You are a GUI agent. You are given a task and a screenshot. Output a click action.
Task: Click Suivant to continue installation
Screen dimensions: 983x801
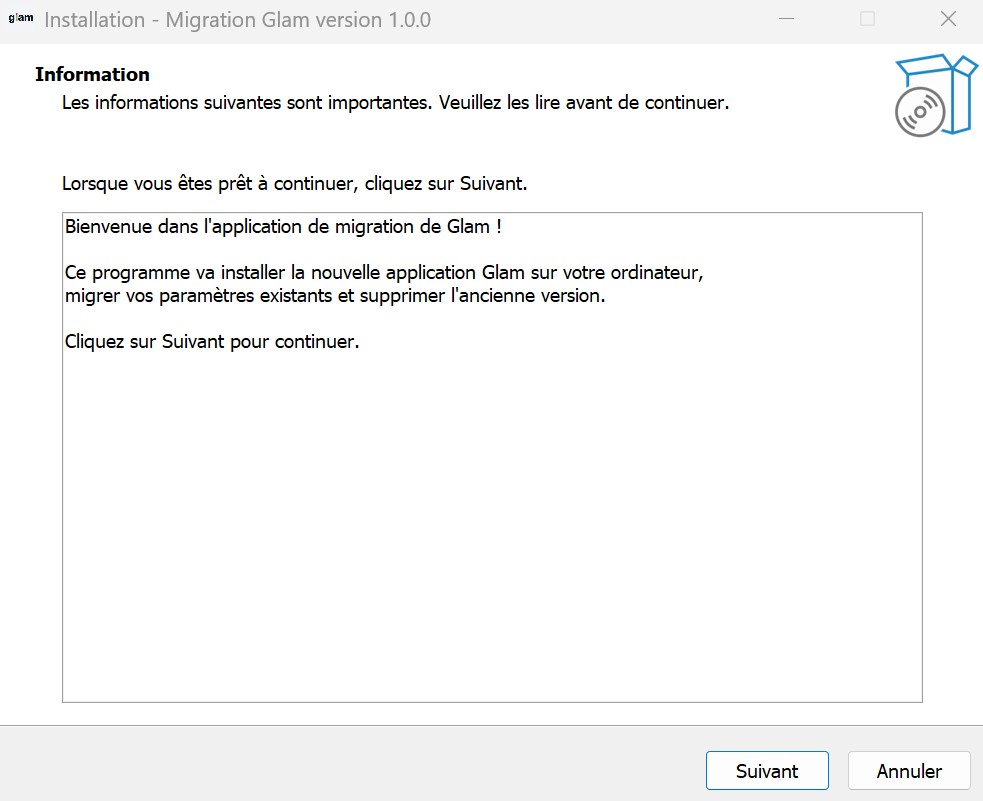click(767, 771)
